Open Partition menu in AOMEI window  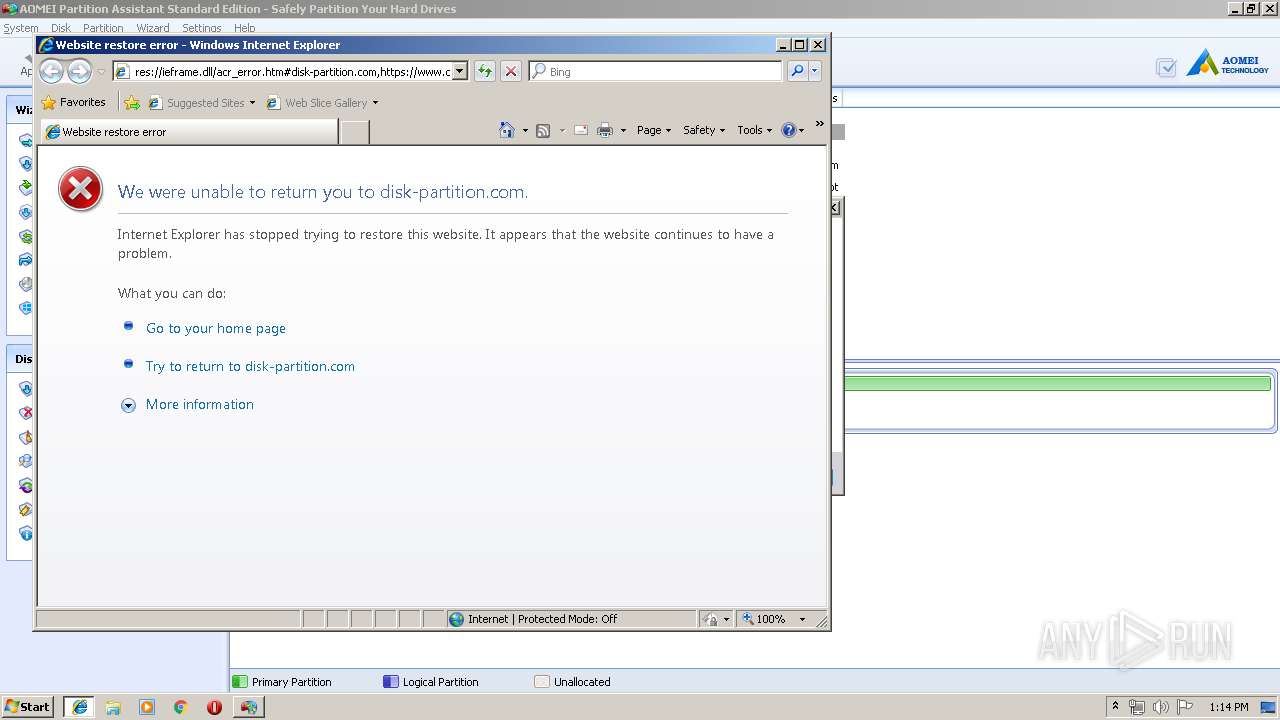coord(103,28)
